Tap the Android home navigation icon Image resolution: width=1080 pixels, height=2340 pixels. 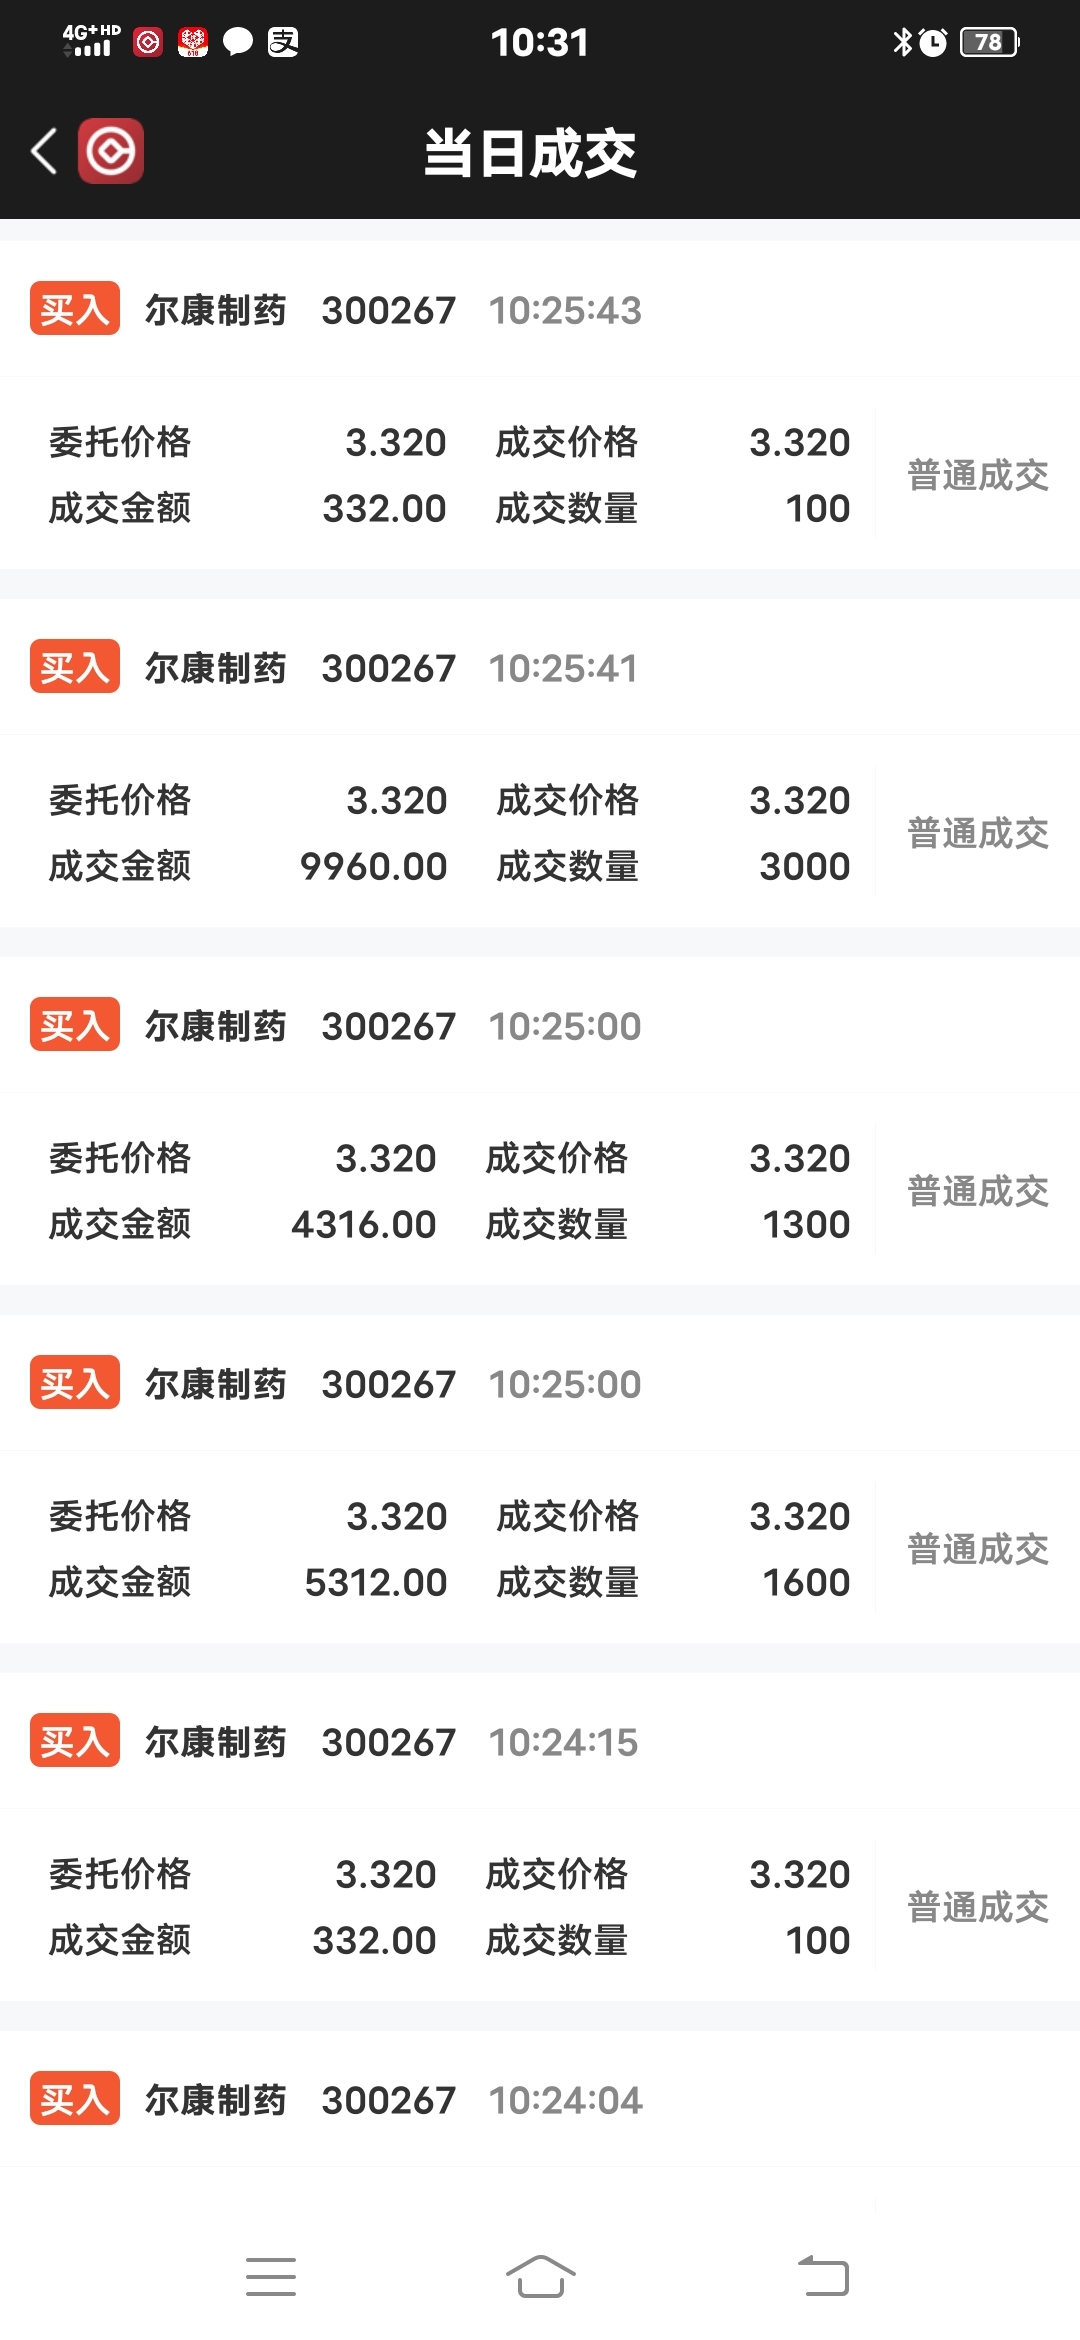click(x=541, y=2277)
